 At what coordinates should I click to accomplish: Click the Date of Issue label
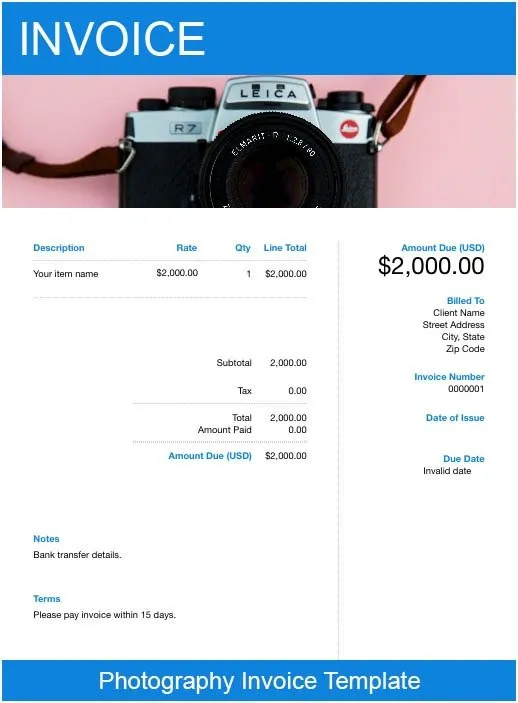click(455, 418)
